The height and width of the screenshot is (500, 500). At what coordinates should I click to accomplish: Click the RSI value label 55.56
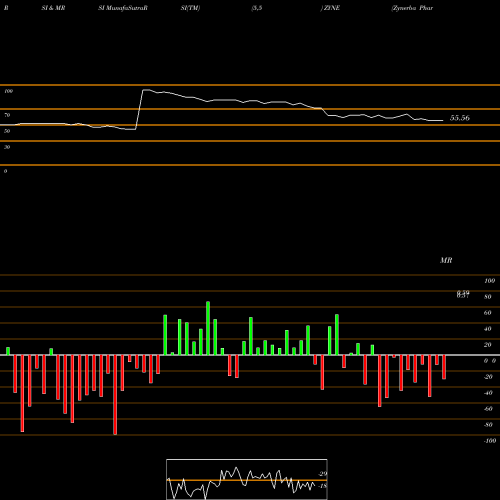coord(460,118)
